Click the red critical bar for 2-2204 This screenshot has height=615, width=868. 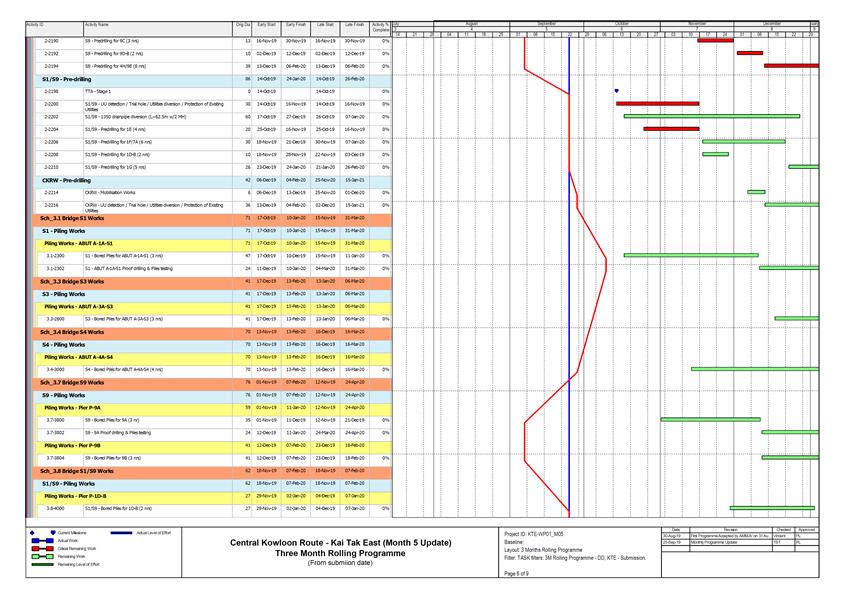tap(670, 129)
